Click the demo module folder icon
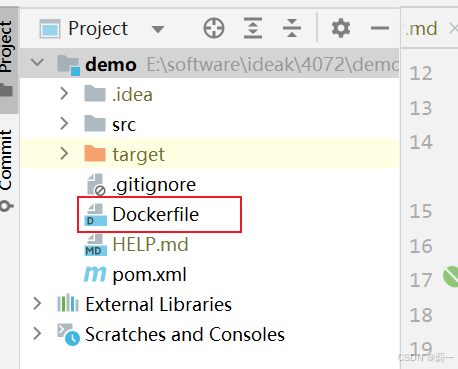The width and height of the screenshot is (458, 369). [69, 65]
